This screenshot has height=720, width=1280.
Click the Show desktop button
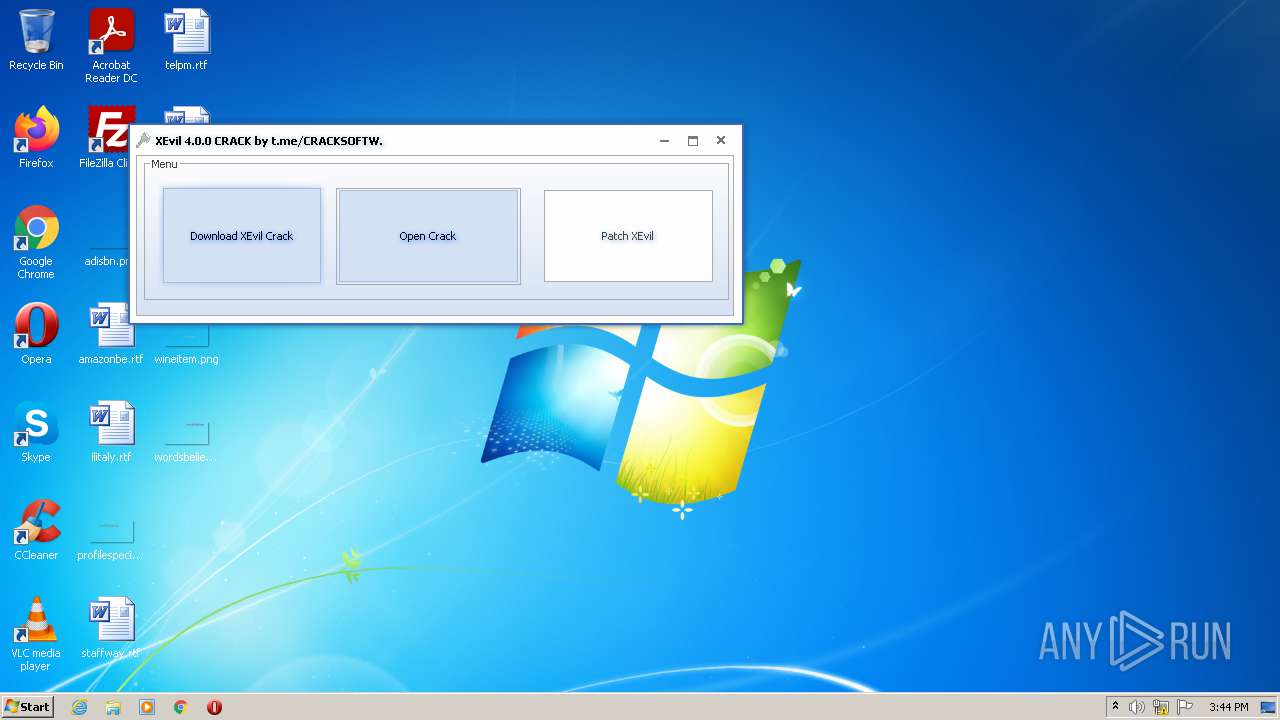[1269, 707]
